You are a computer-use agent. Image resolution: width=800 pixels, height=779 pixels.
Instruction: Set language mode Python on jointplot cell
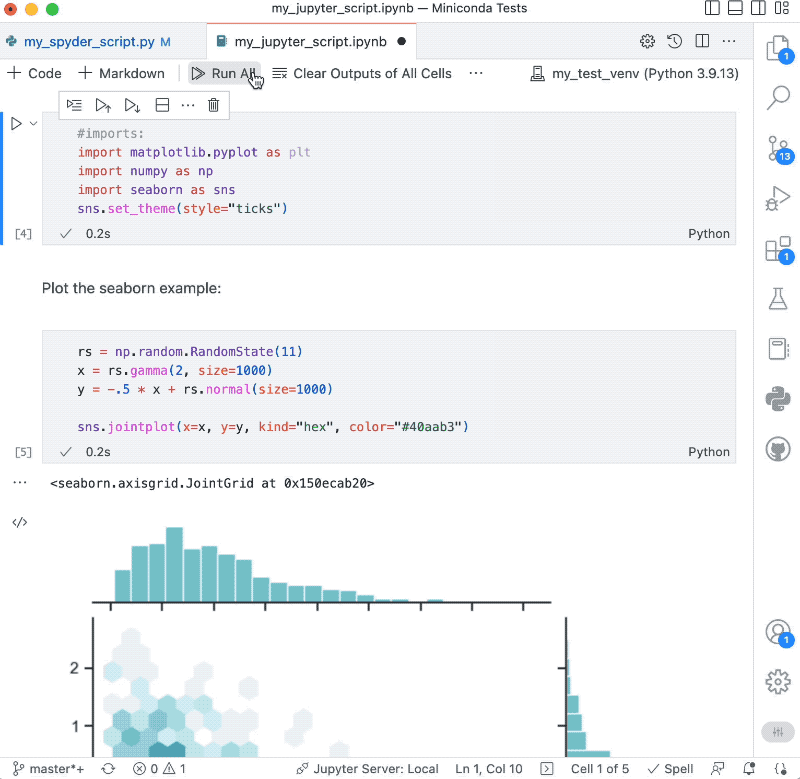pos(709,452)
